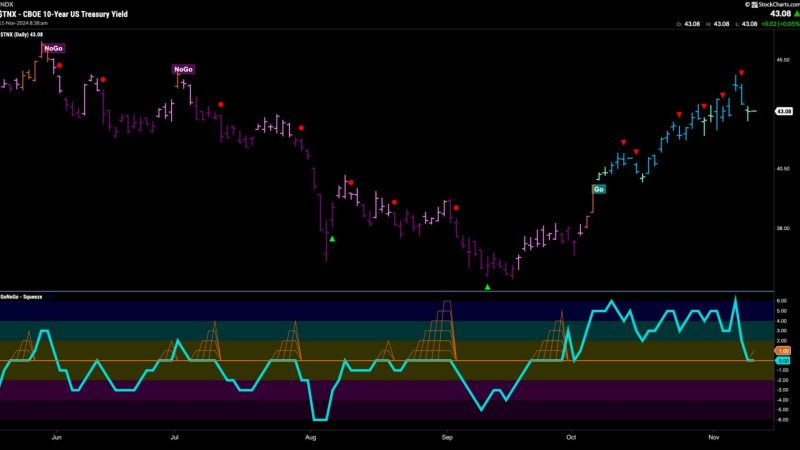The image size is (800, 450).
Task: Click the GoNoGo - Squeeze panel label
Action: pos(21,296)
